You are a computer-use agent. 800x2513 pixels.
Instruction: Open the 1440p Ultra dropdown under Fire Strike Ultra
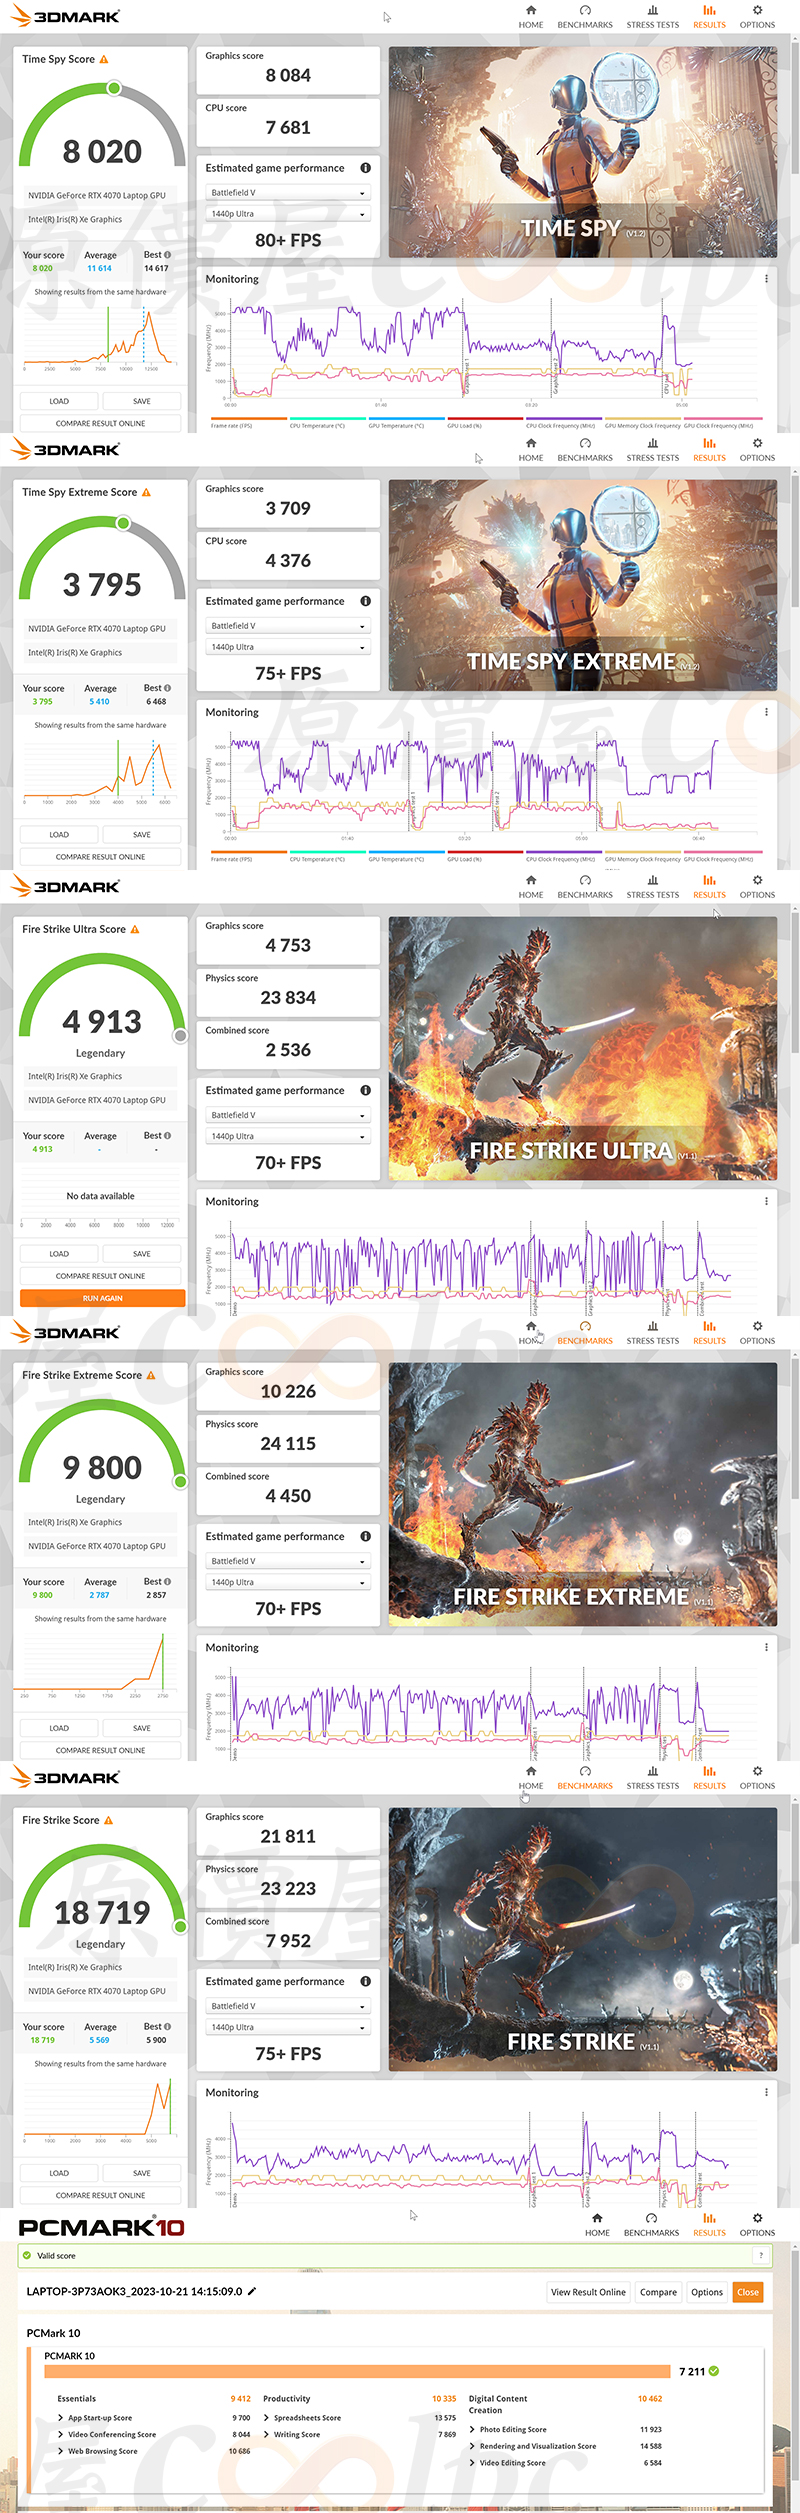(x=288, y=1136)
